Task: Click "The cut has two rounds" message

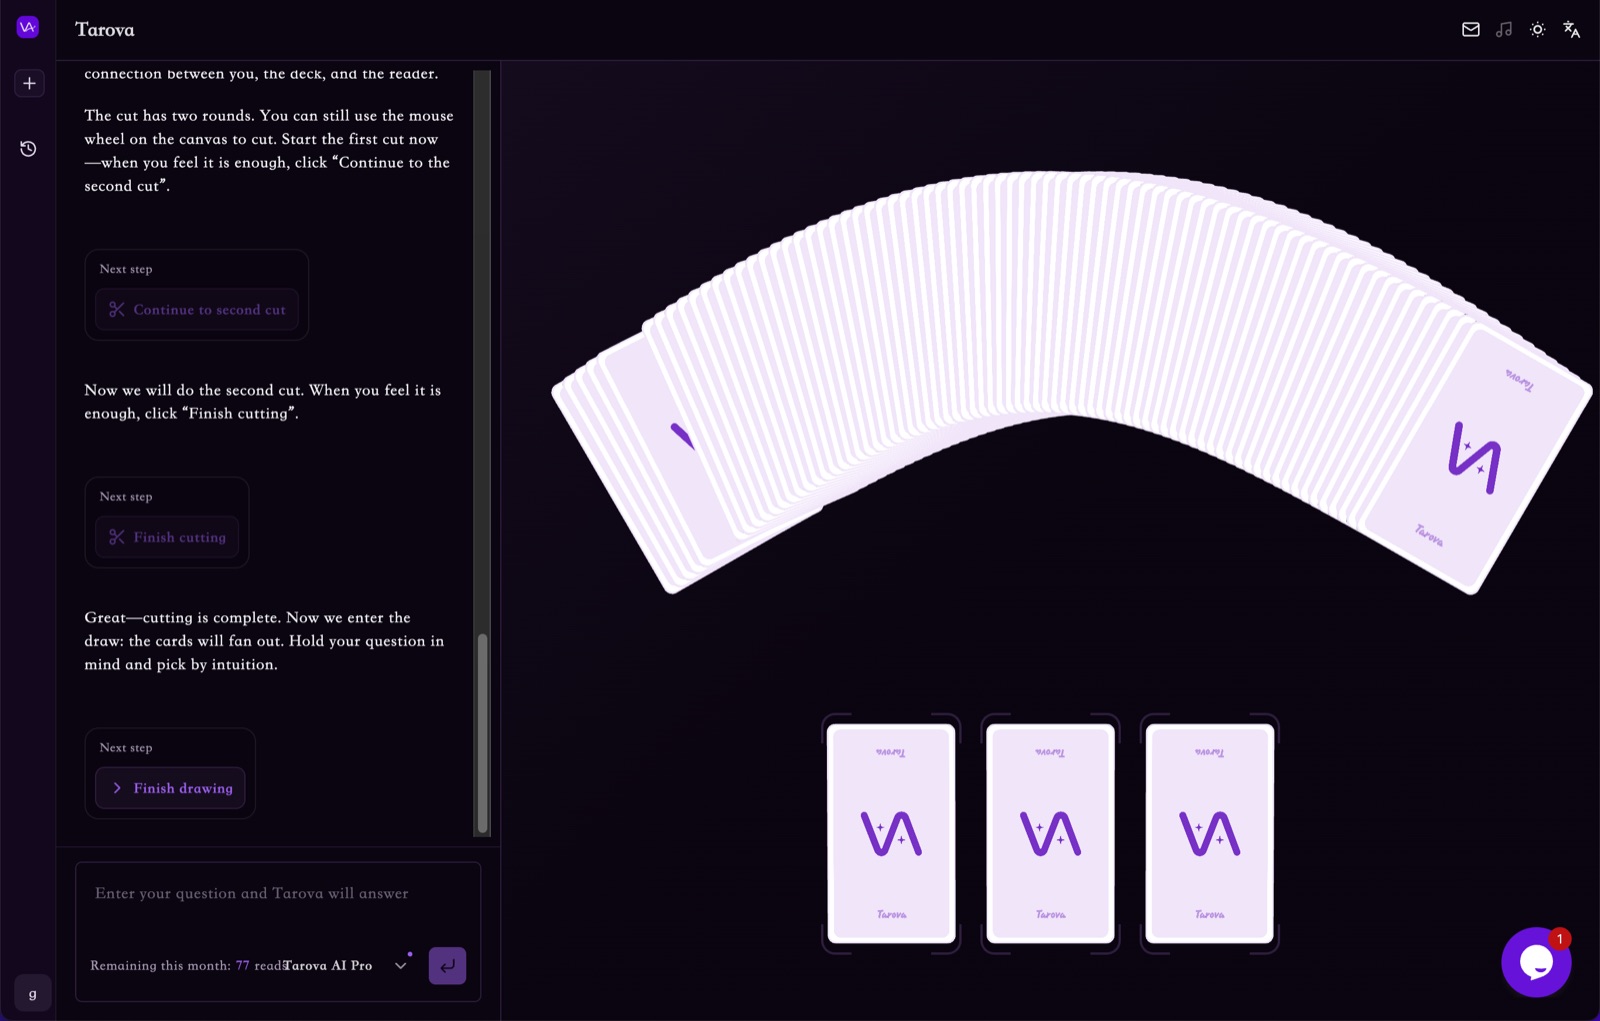Action: pyautogui.click(x=269, y=151)
